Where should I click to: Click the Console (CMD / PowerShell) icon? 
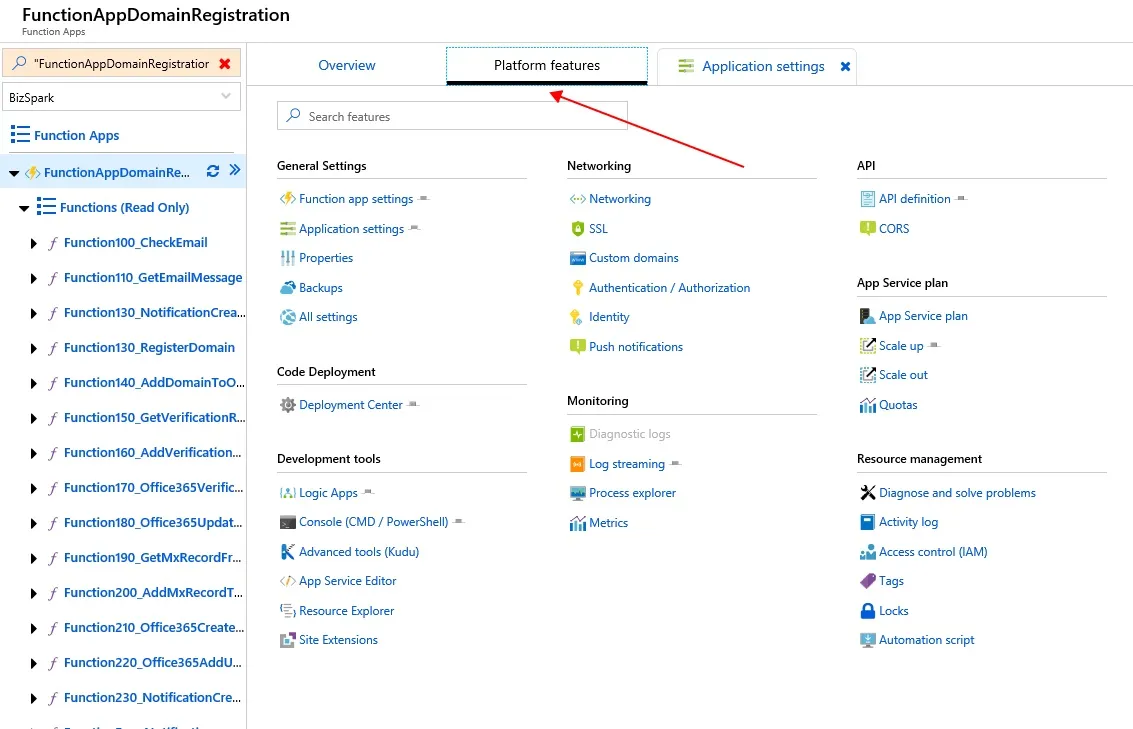[x=288, y=522]
